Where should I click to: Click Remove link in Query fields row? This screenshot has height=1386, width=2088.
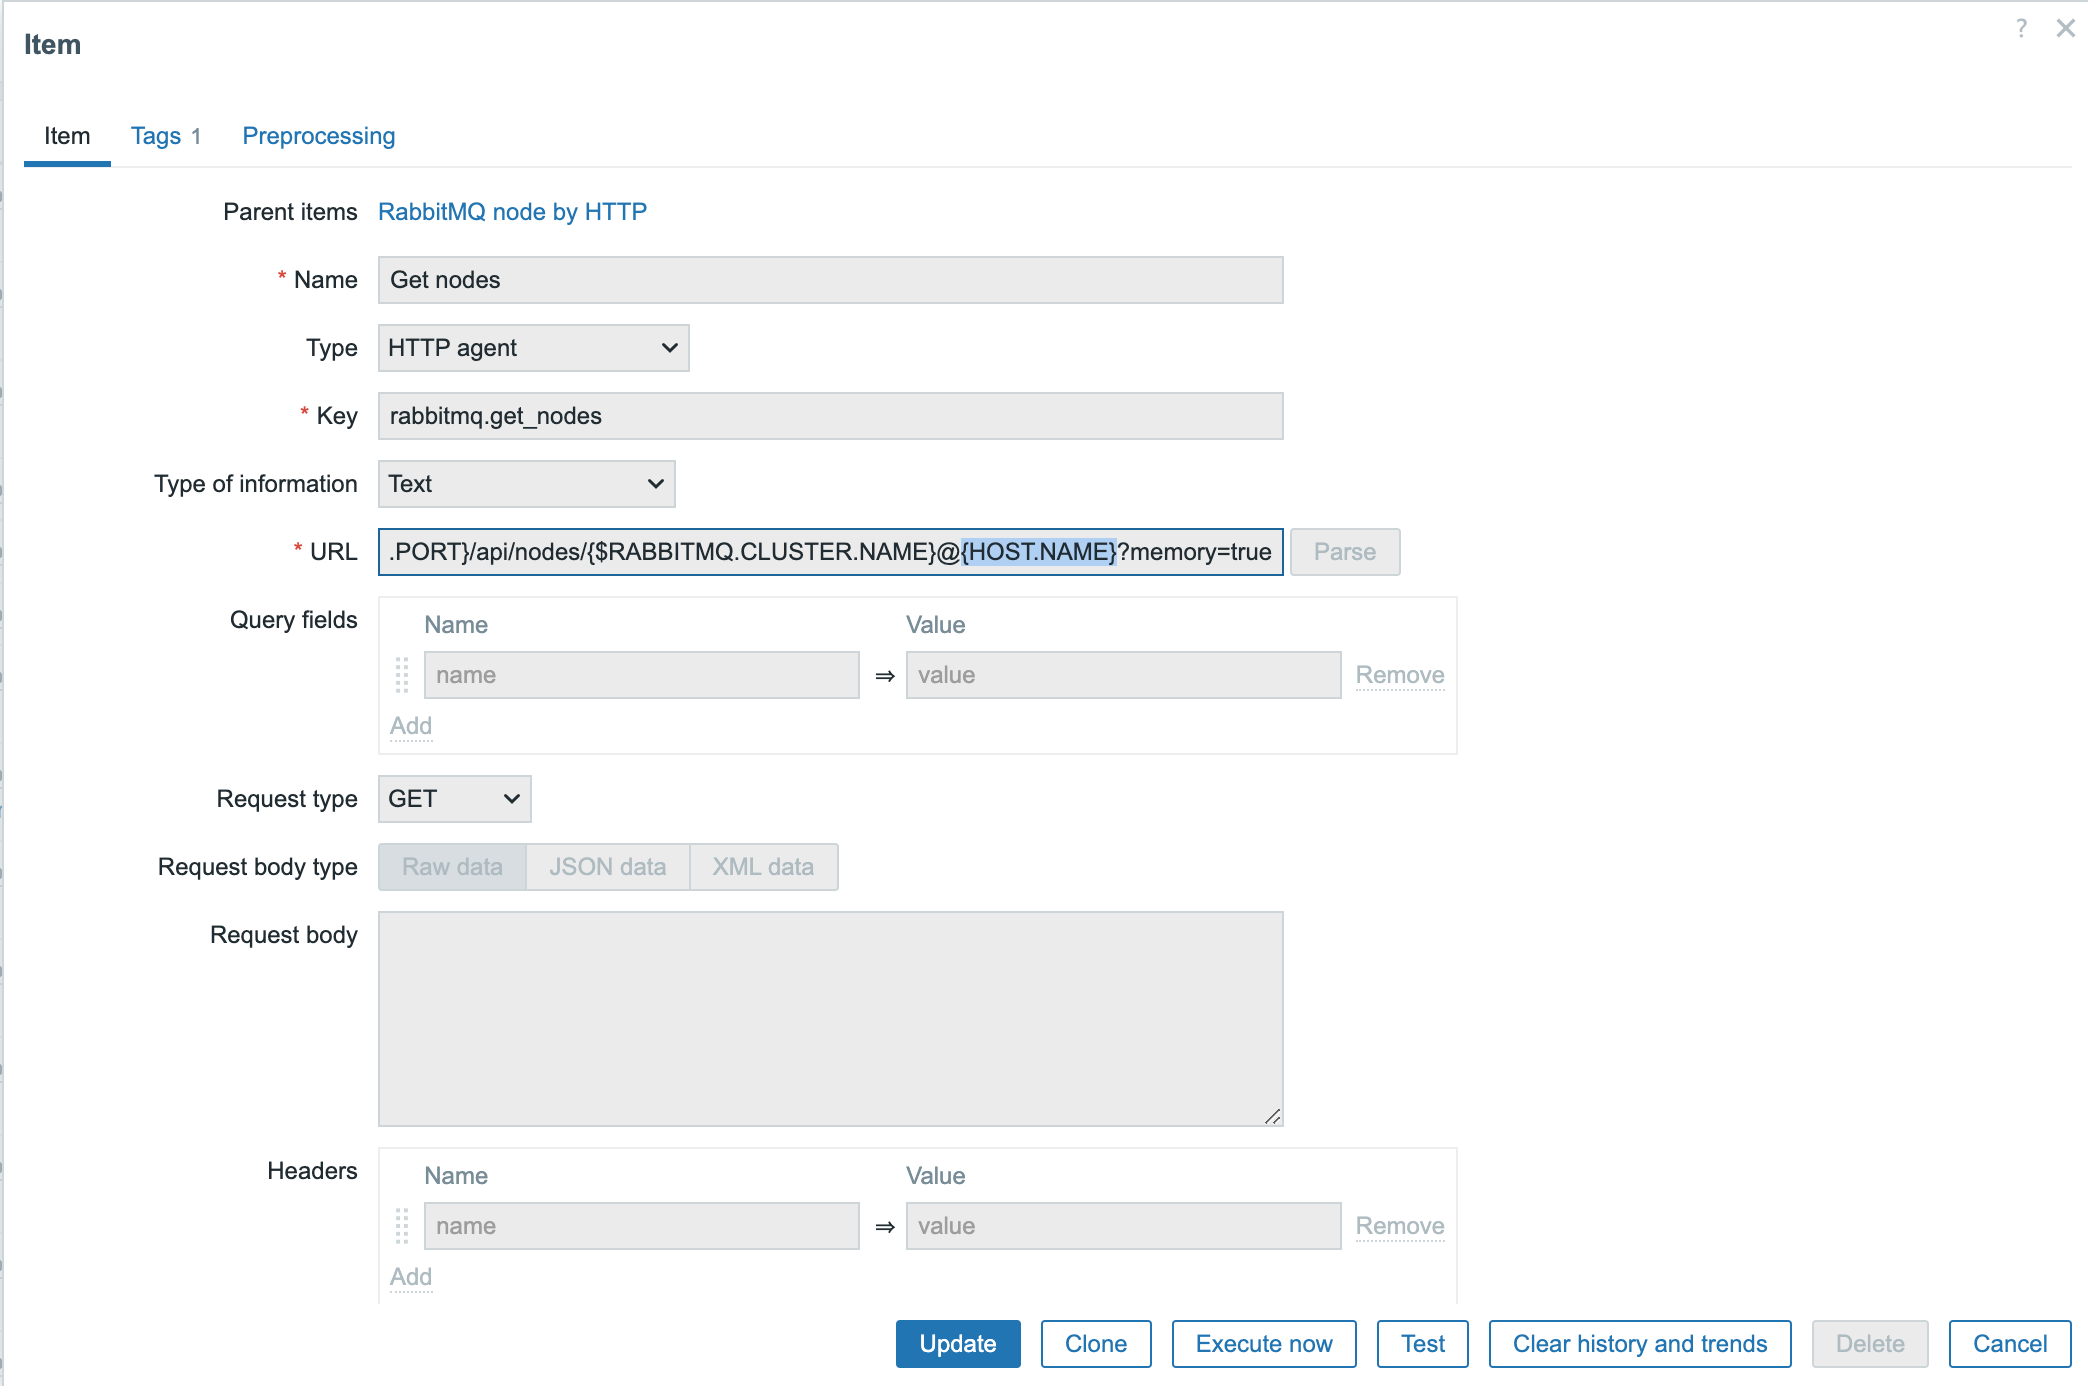[1399, 675]
